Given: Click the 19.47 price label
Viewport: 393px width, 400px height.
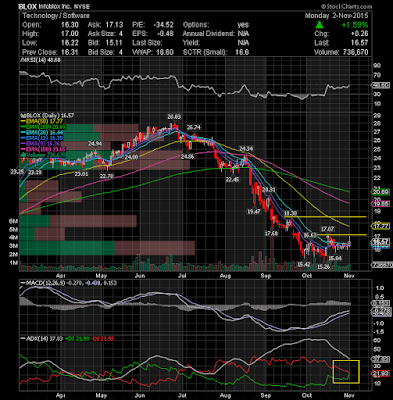Looking at the screenshot, I should click(x=254, y=211).
